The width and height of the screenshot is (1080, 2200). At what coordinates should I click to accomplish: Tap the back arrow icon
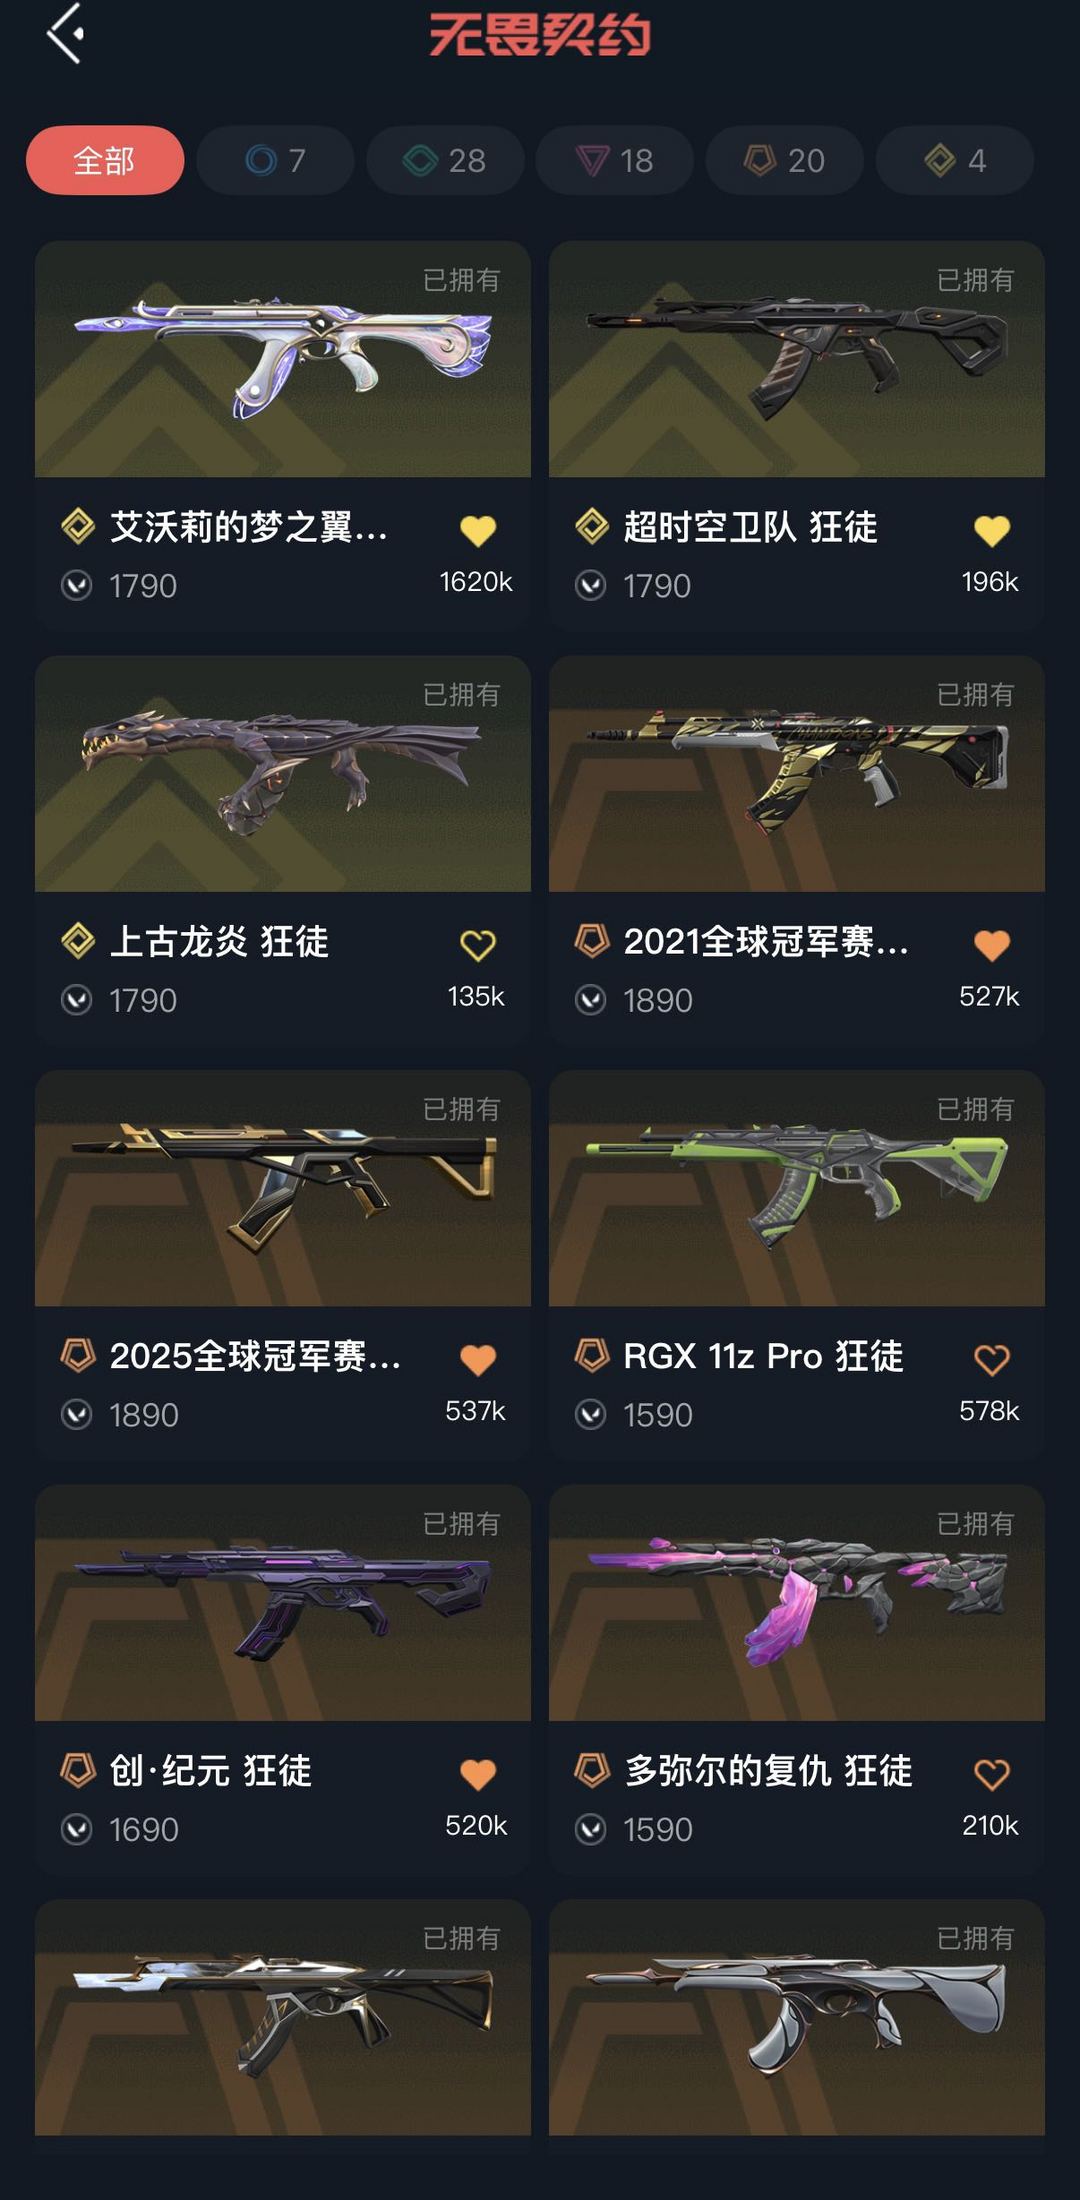(x=65, y=33)
